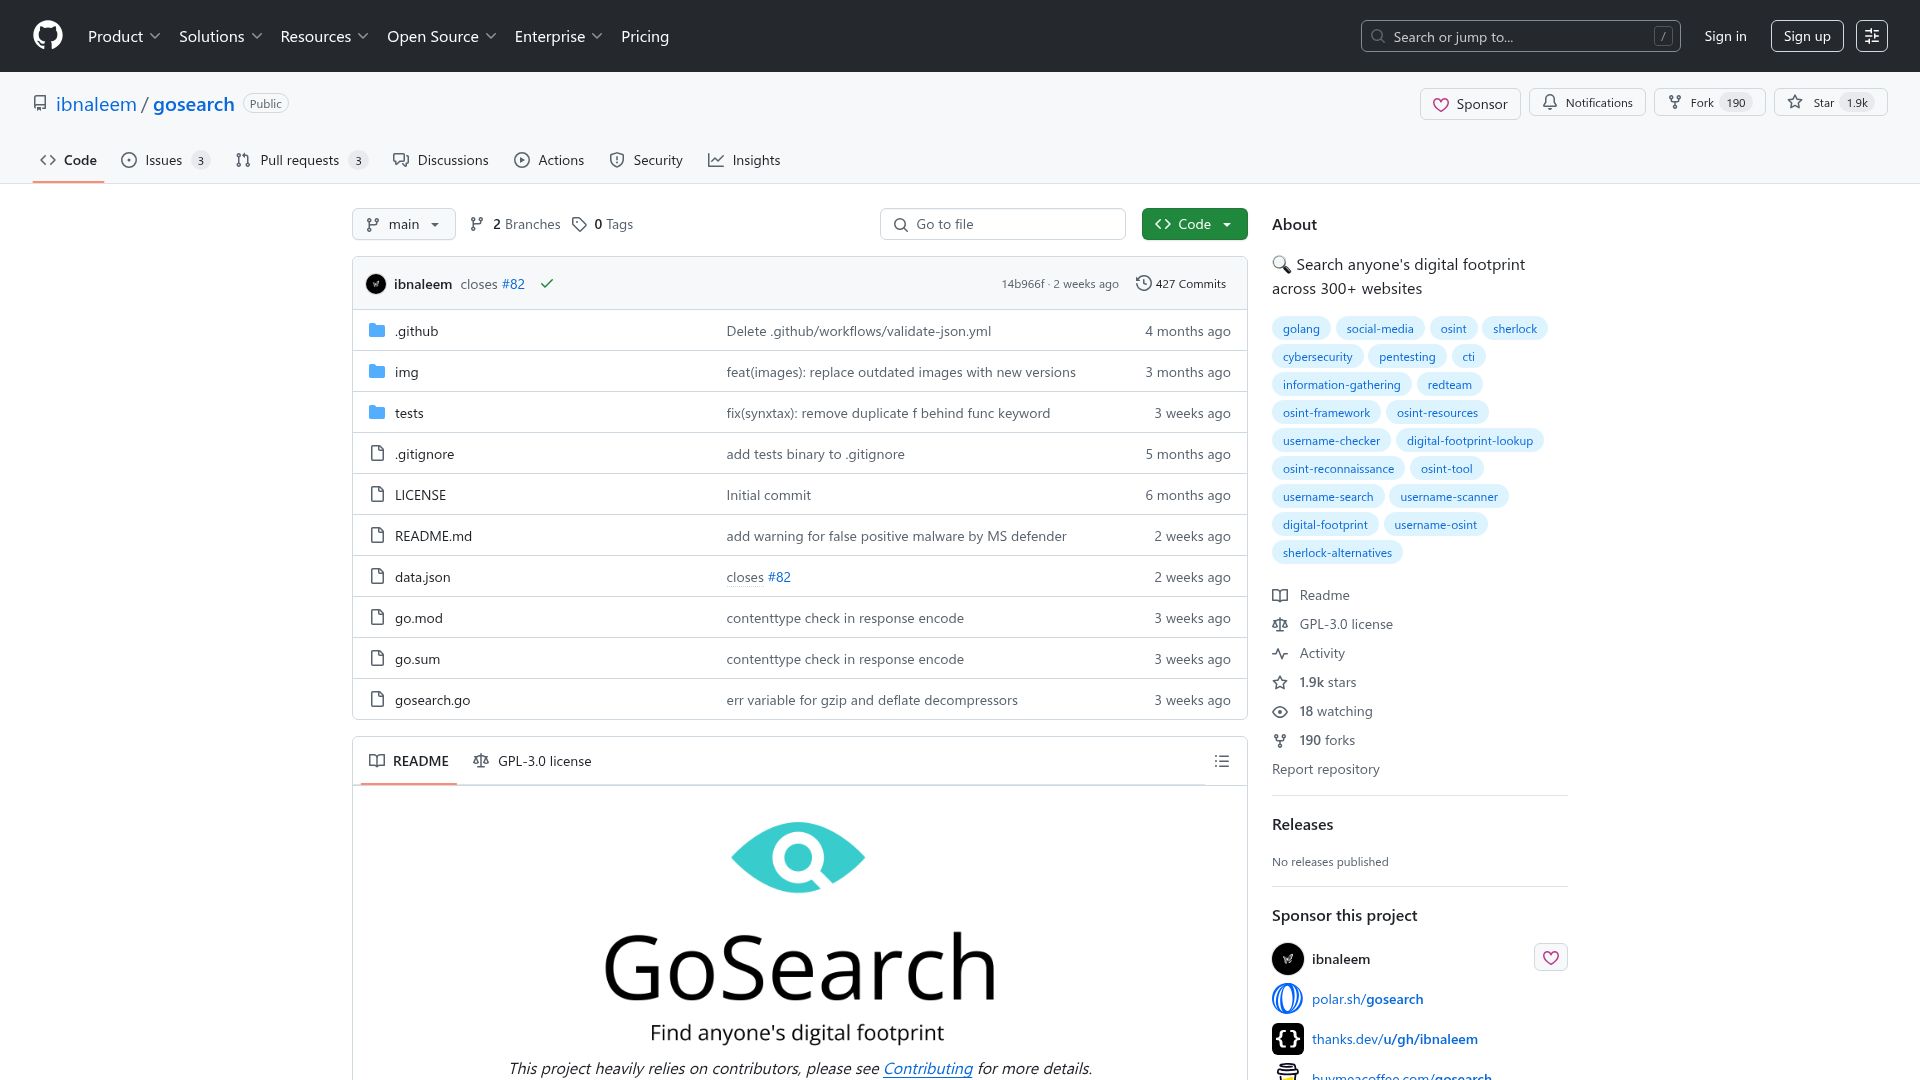
Task: Open the .gitignore file
Action: pyautogui.click(x=424, y=454)
